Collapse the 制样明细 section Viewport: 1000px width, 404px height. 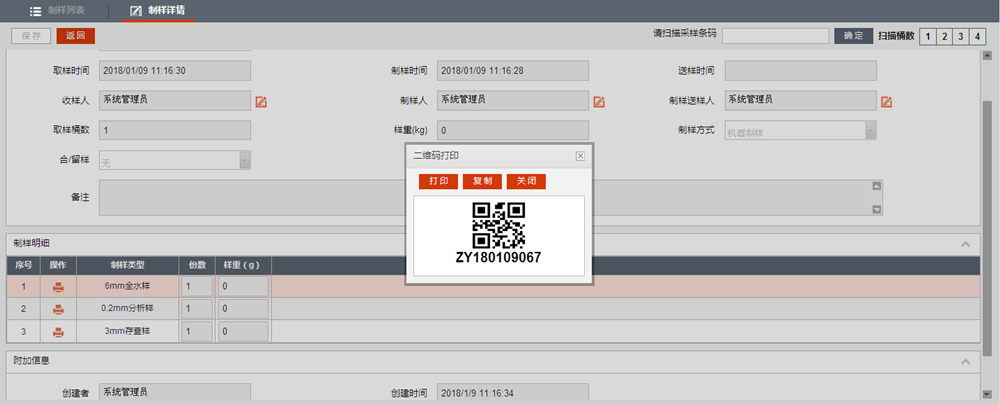click(x=965, y=243)
